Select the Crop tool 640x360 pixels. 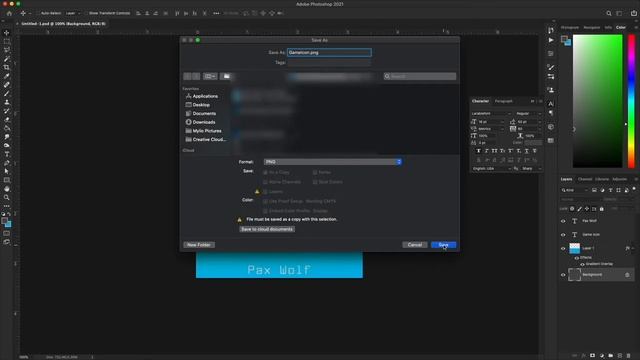click(x=7, y=67)
